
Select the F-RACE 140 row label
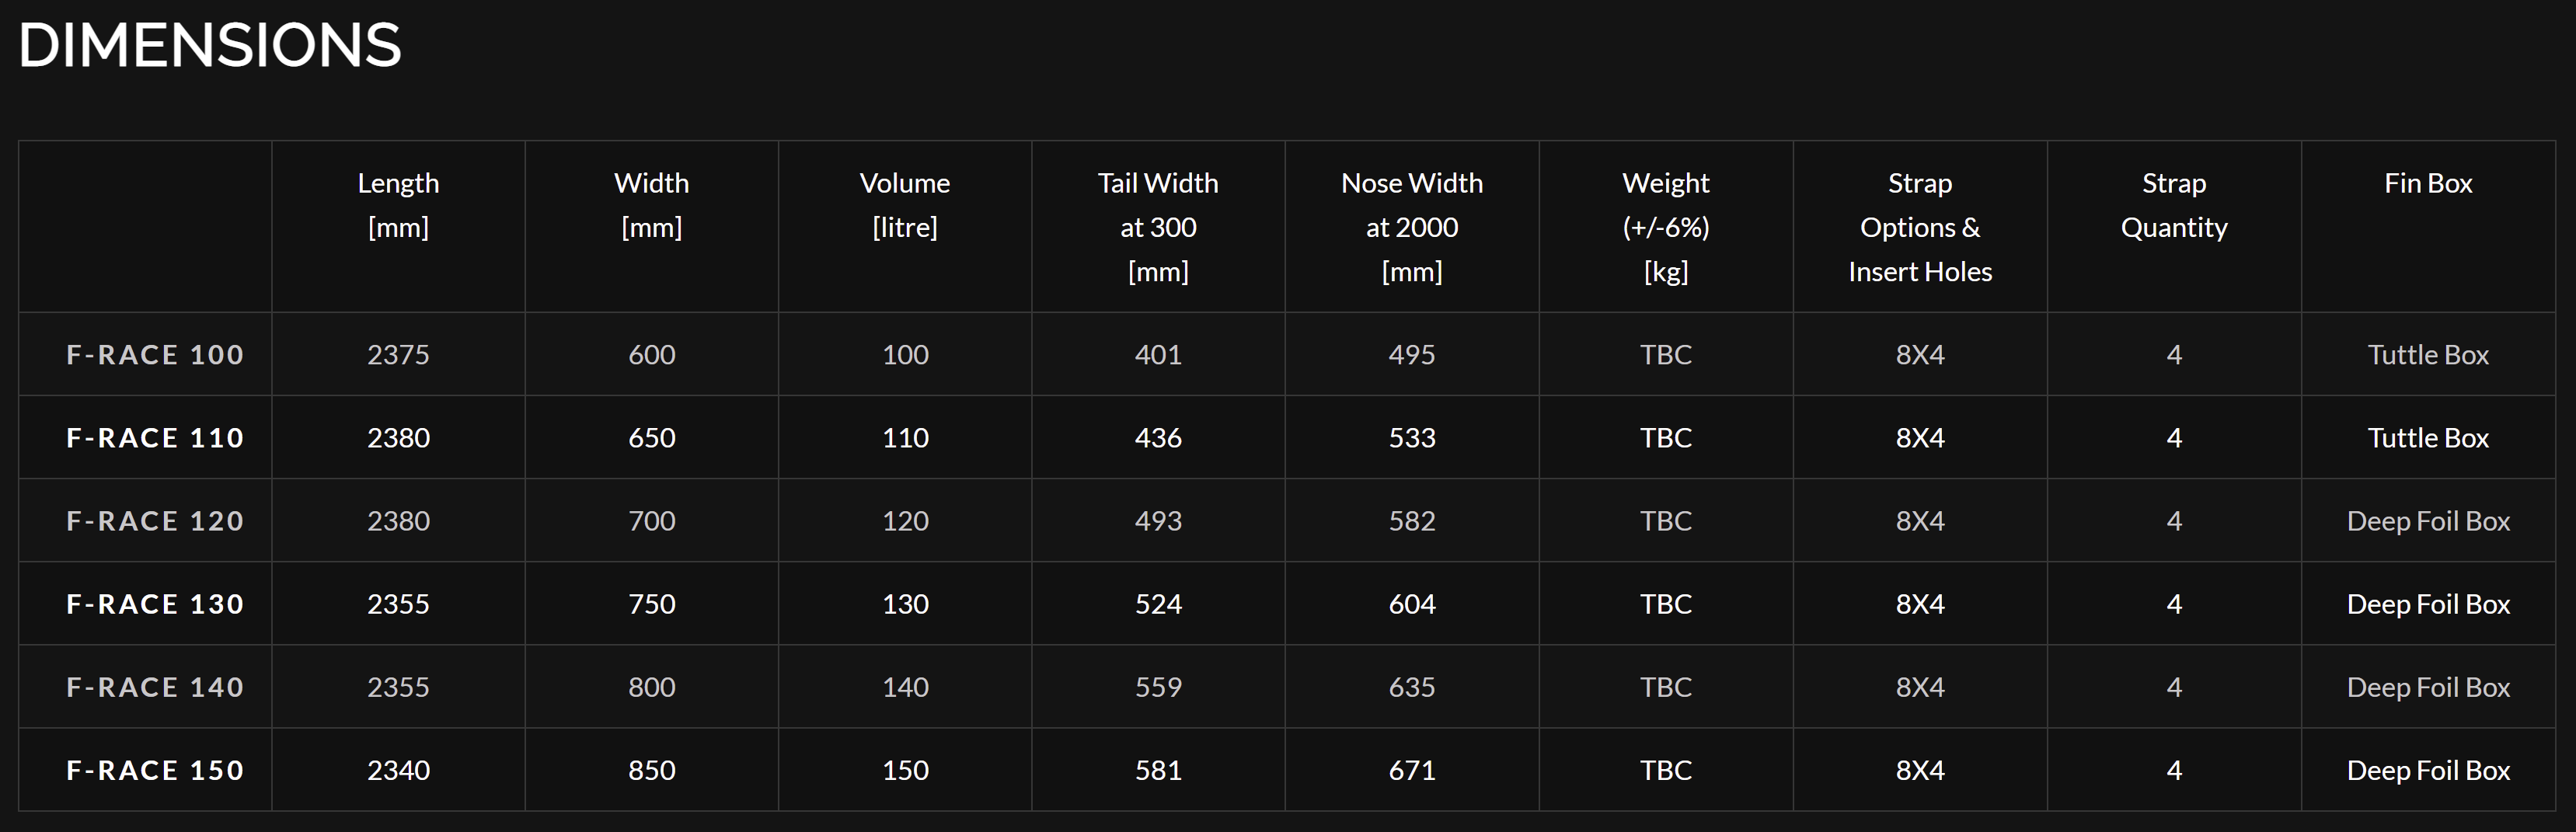(x=155, y=687)
